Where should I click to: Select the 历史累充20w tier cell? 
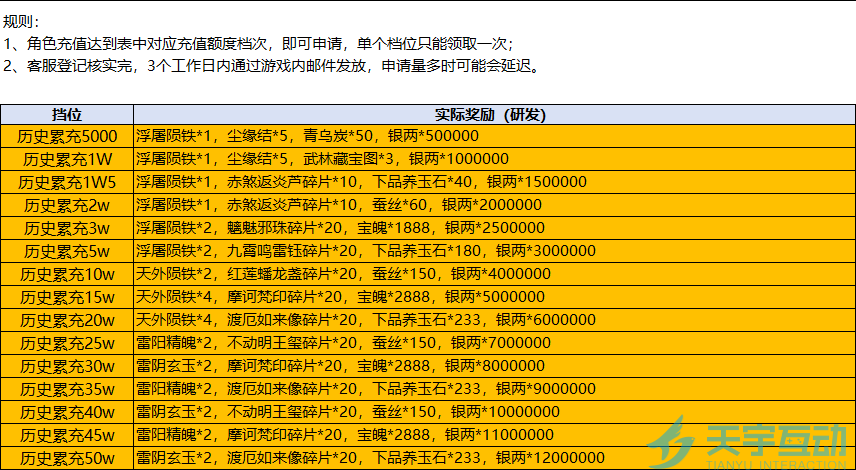pos(67,320)
